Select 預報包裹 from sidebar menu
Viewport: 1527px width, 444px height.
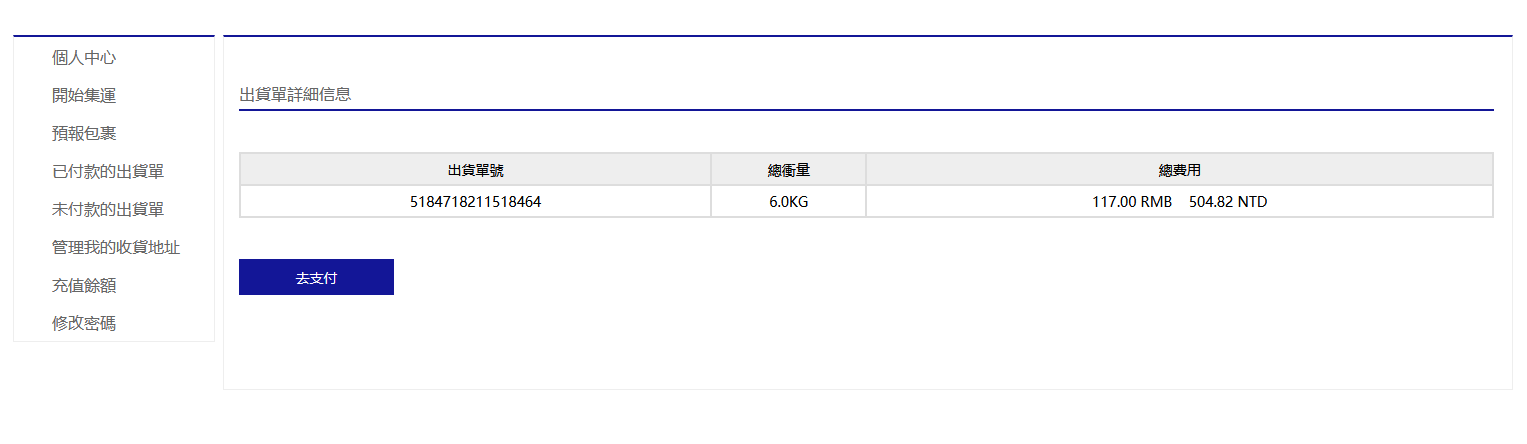(84, 134)
